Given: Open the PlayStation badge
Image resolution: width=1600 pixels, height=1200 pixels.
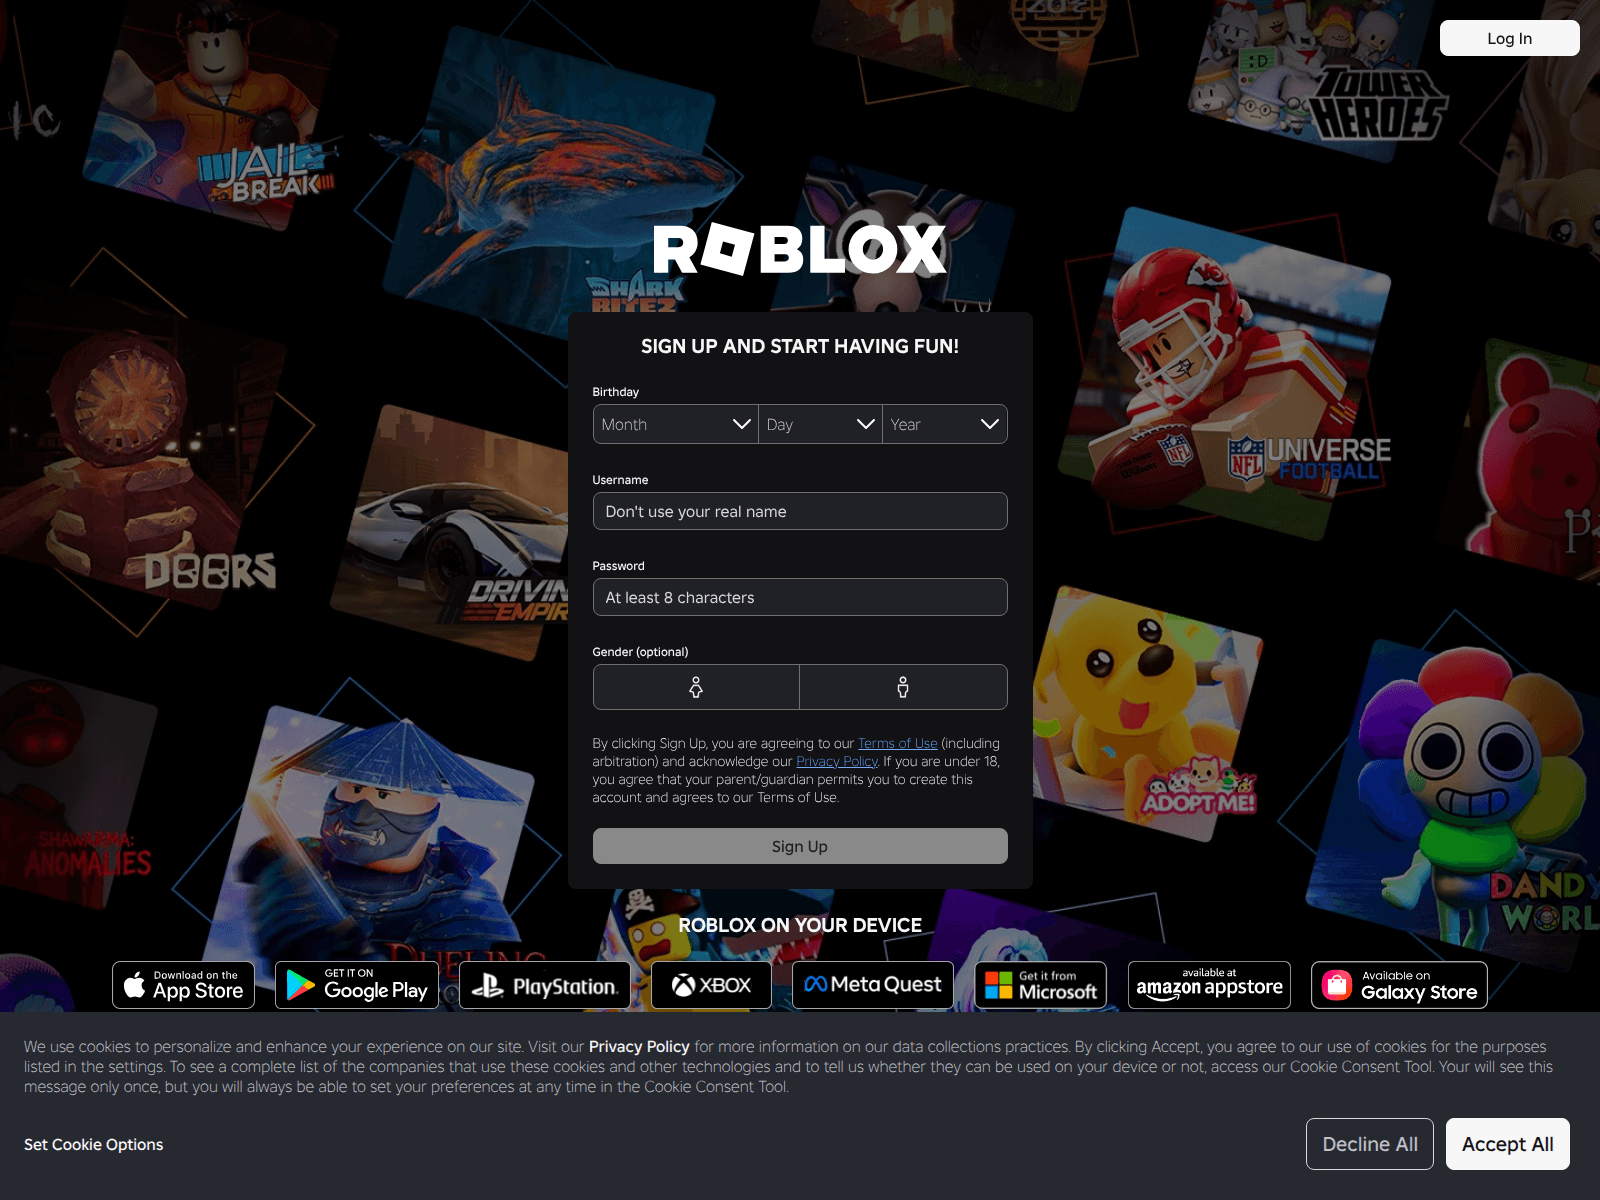Looking at the screenshot, I should (x=545, y=985).
